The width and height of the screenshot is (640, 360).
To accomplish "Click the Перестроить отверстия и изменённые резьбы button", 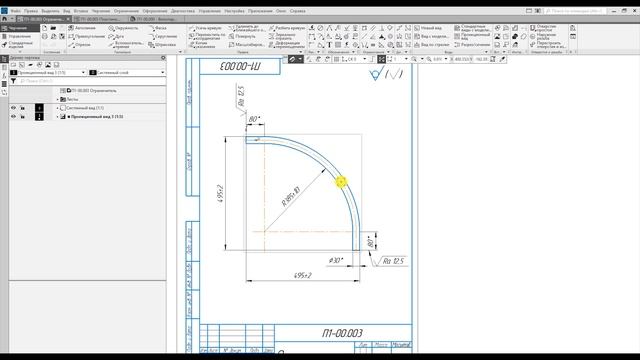I will click(x=549, y=44).
